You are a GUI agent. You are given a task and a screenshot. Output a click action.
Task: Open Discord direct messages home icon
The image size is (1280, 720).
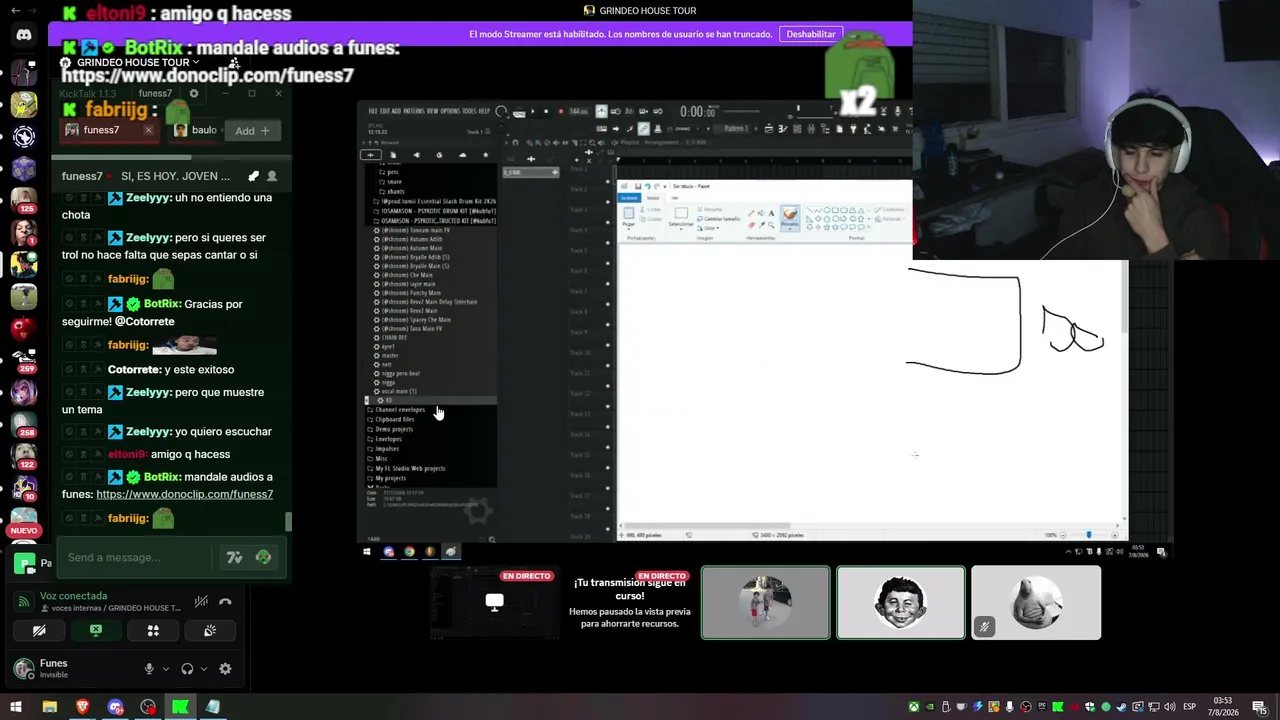pos(24,35)
